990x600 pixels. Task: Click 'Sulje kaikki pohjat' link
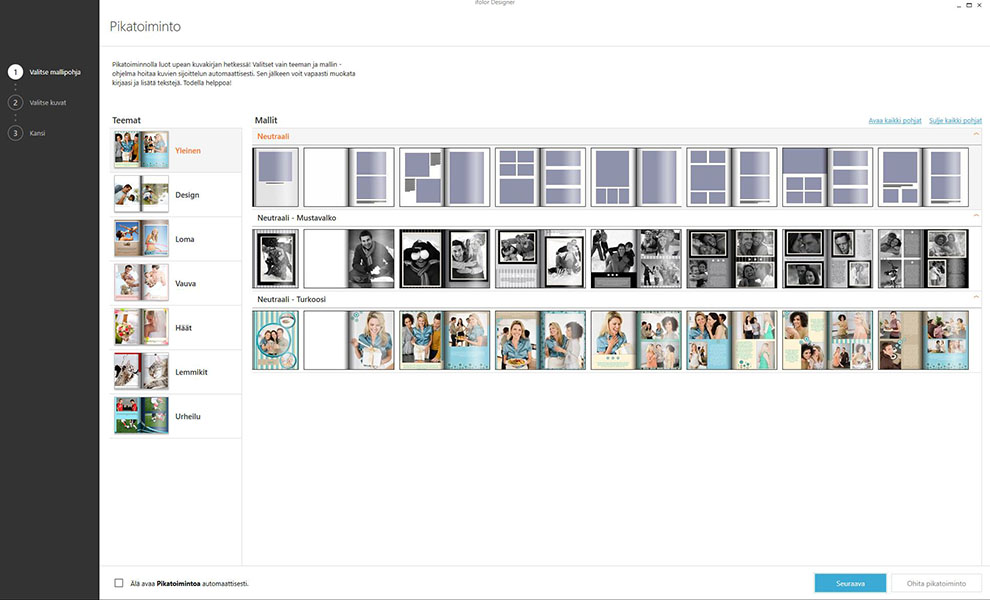coord(955,121)
